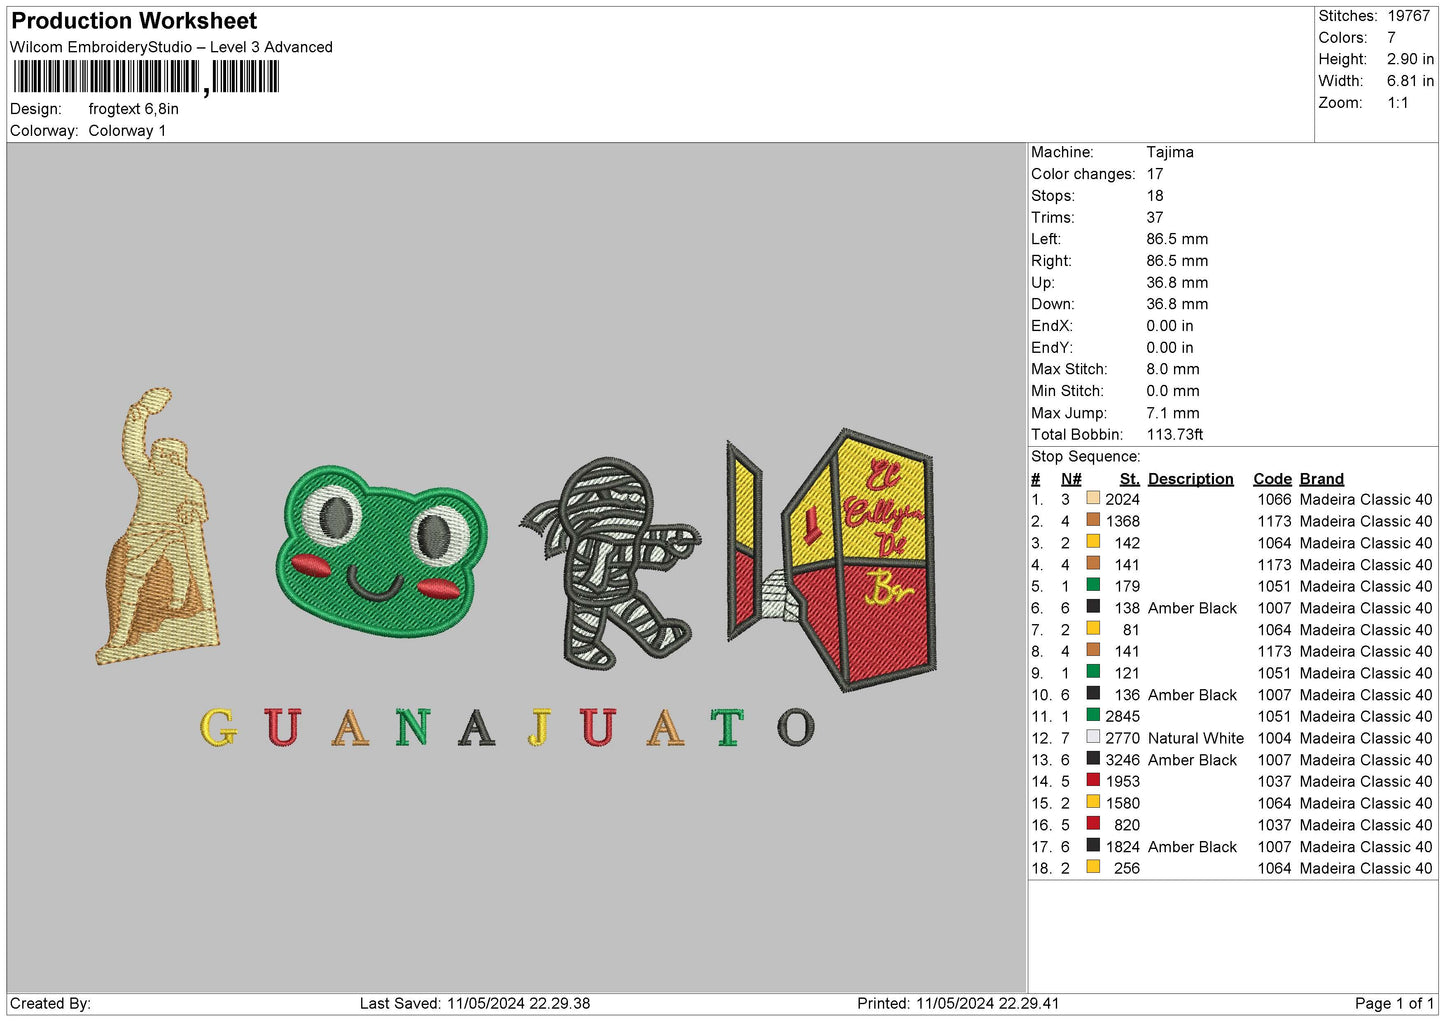This screenshot has width=1445, height=1021.
Task: Click the red swatch in row 14
Action: coord(1093,780)
